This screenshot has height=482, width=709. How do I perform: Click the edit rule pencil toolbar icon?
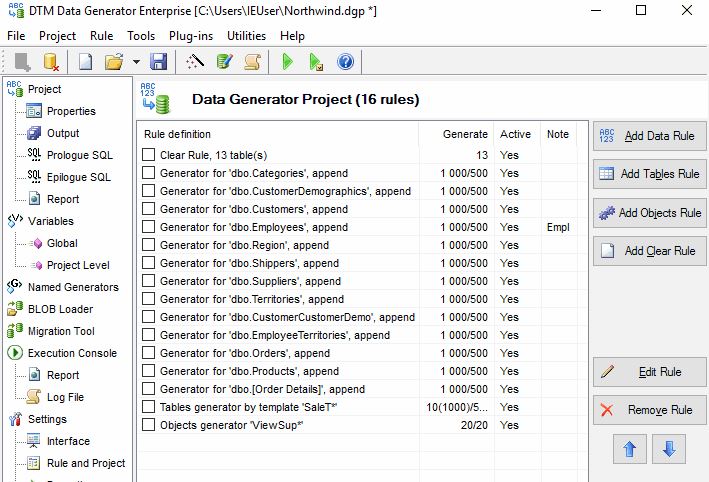click(x=224, y=61)
